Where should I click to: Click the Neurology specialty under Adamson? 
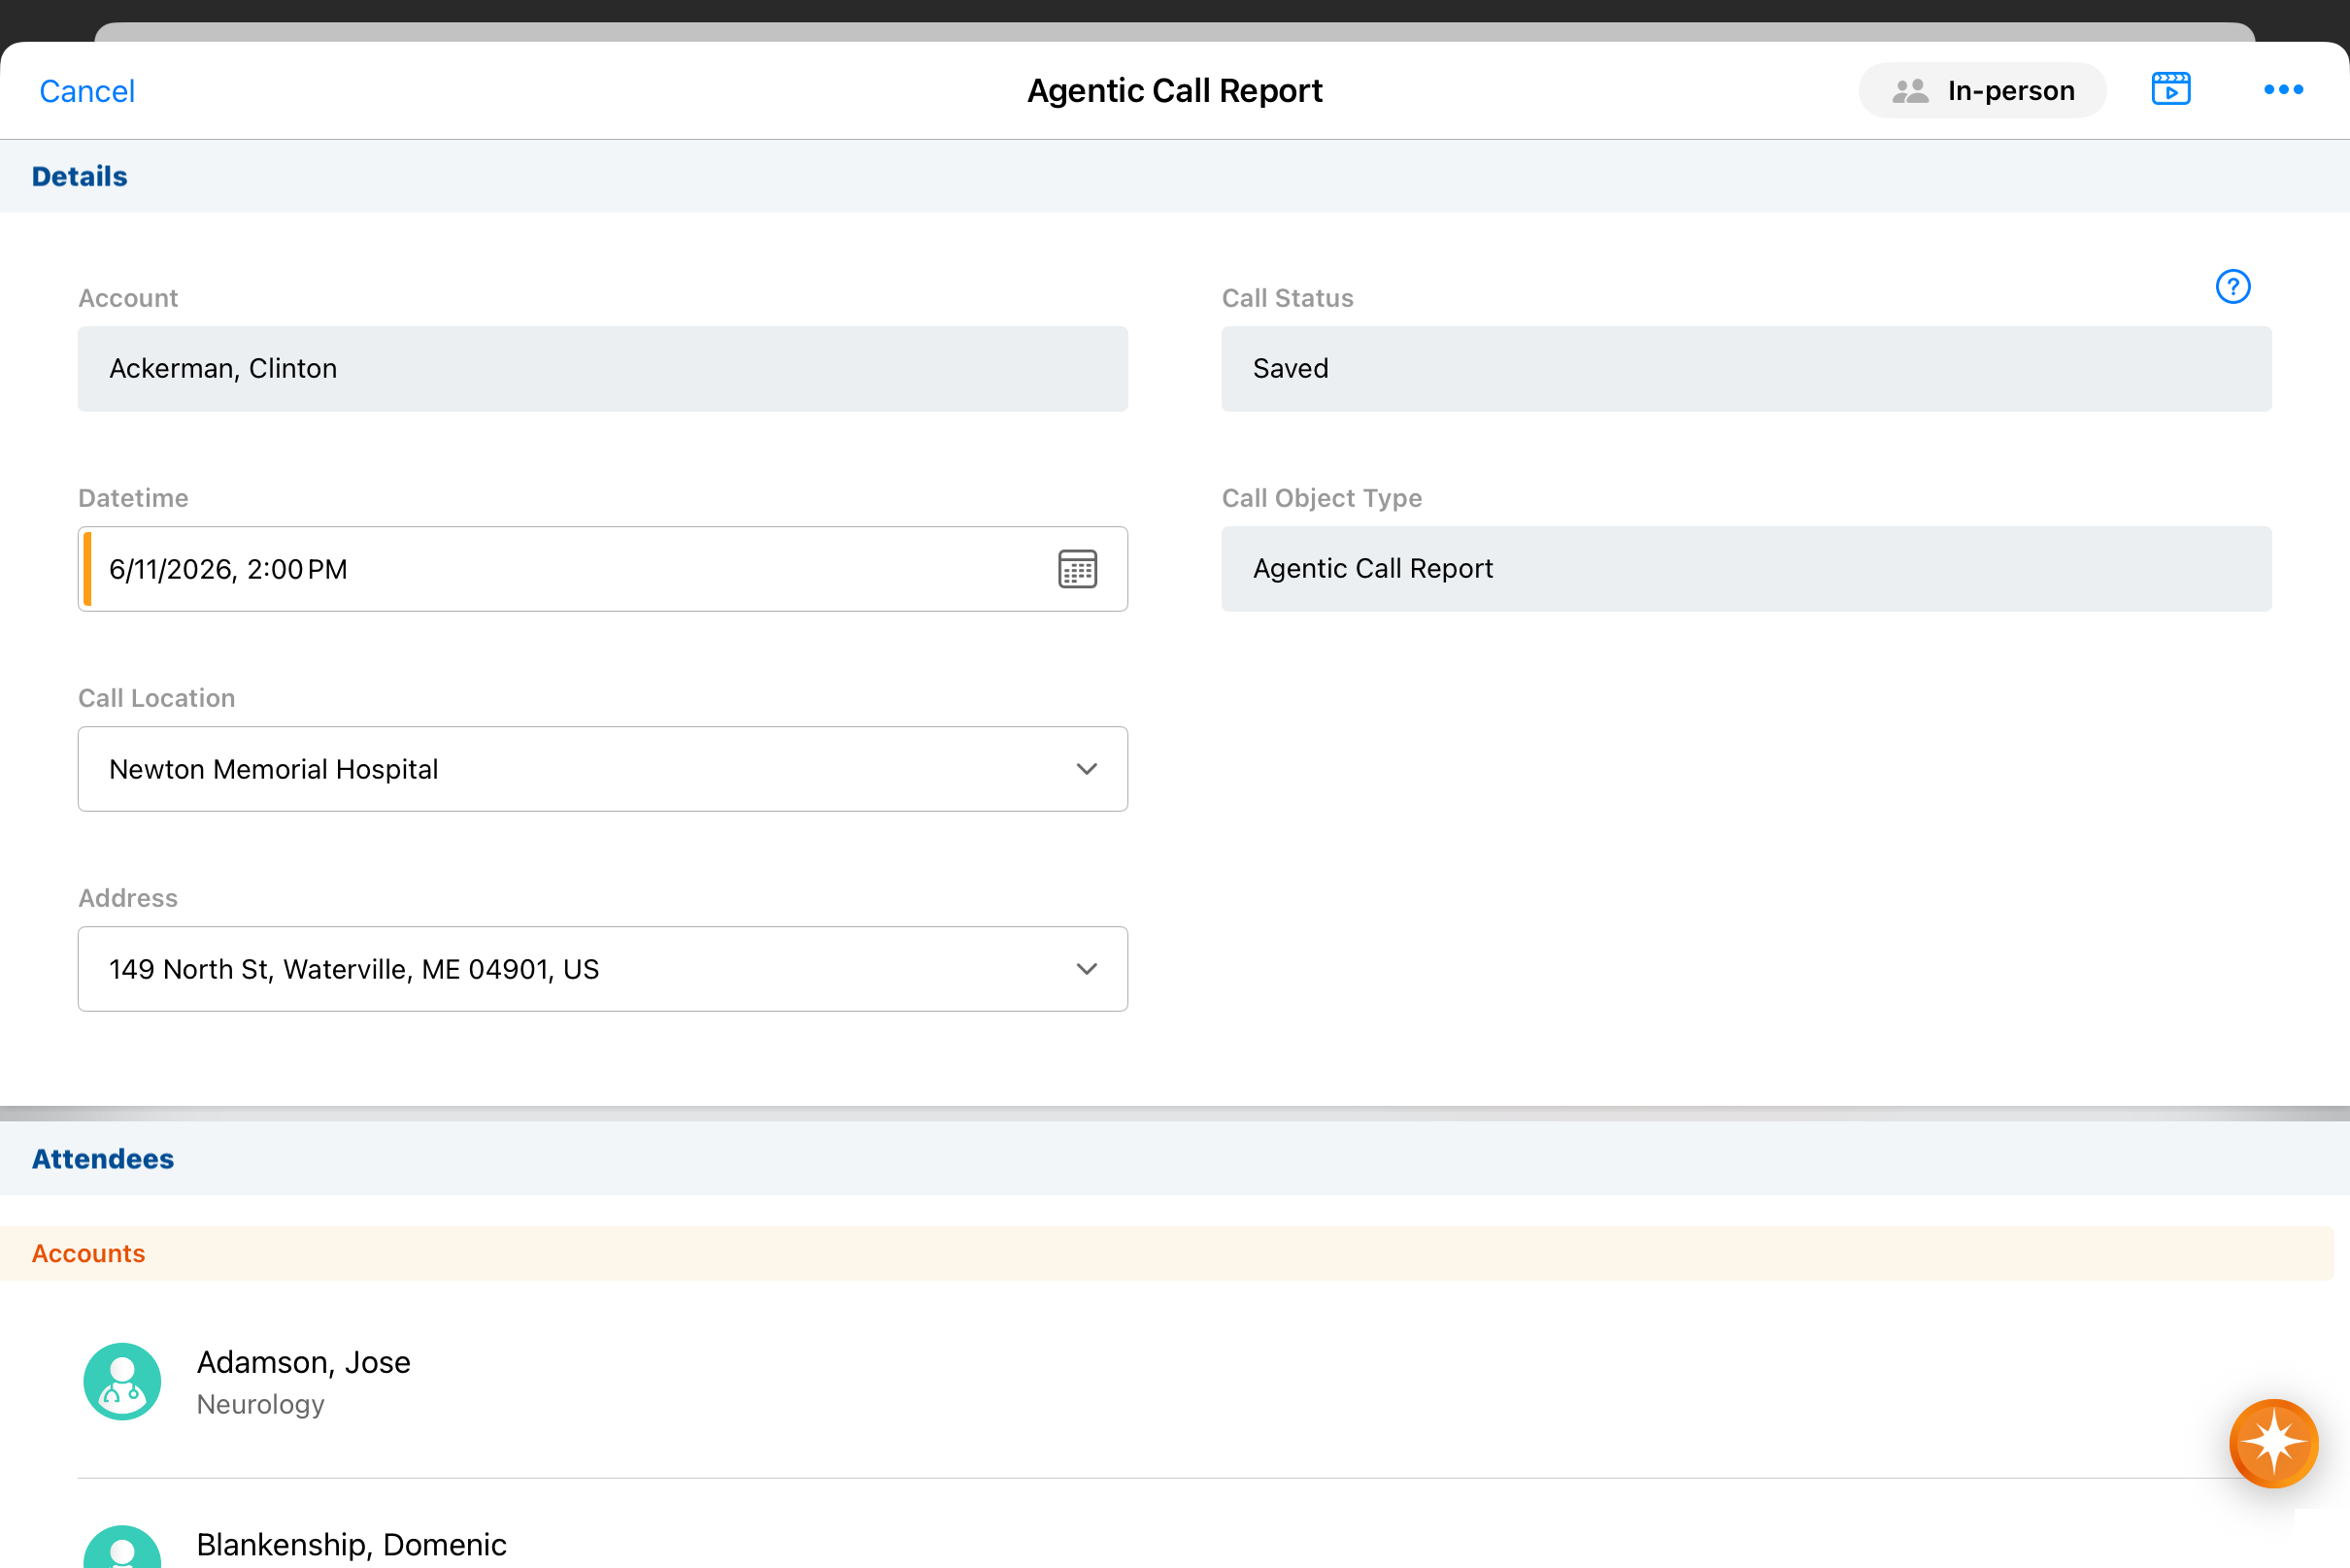tap(261, 1404)
